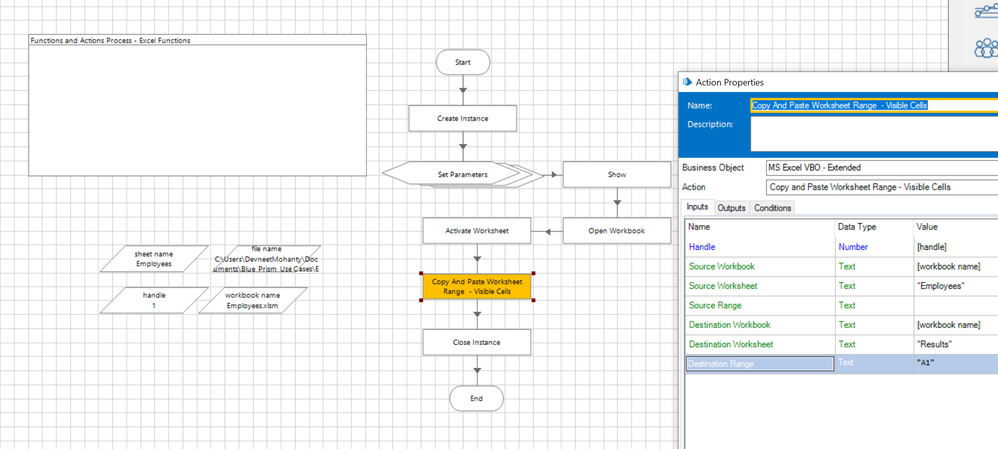Click the Name text field
The image size is (998, 449).
pyautogui.click(x=873, y=105)
